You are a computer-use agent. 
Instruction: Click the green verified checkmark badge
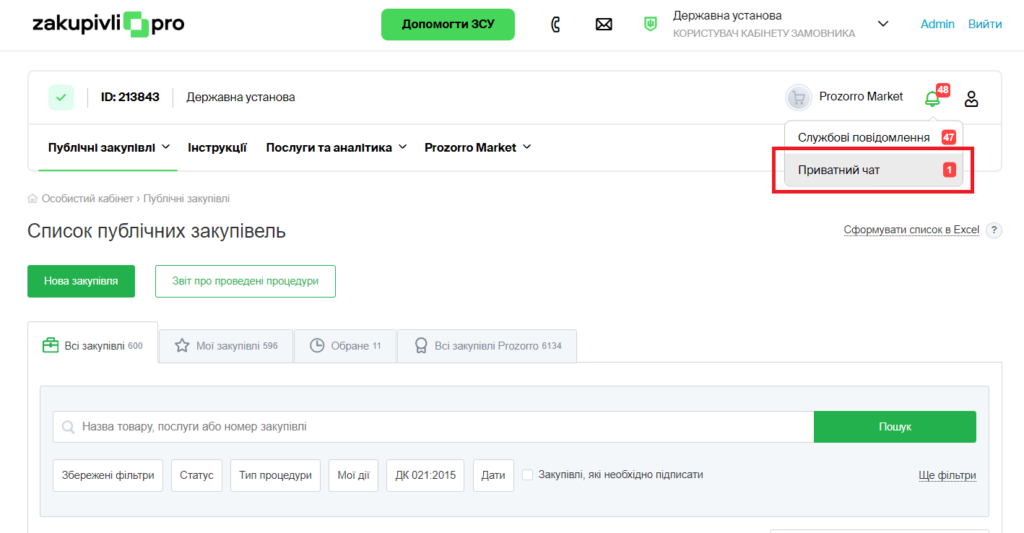(x=61, y=97)
